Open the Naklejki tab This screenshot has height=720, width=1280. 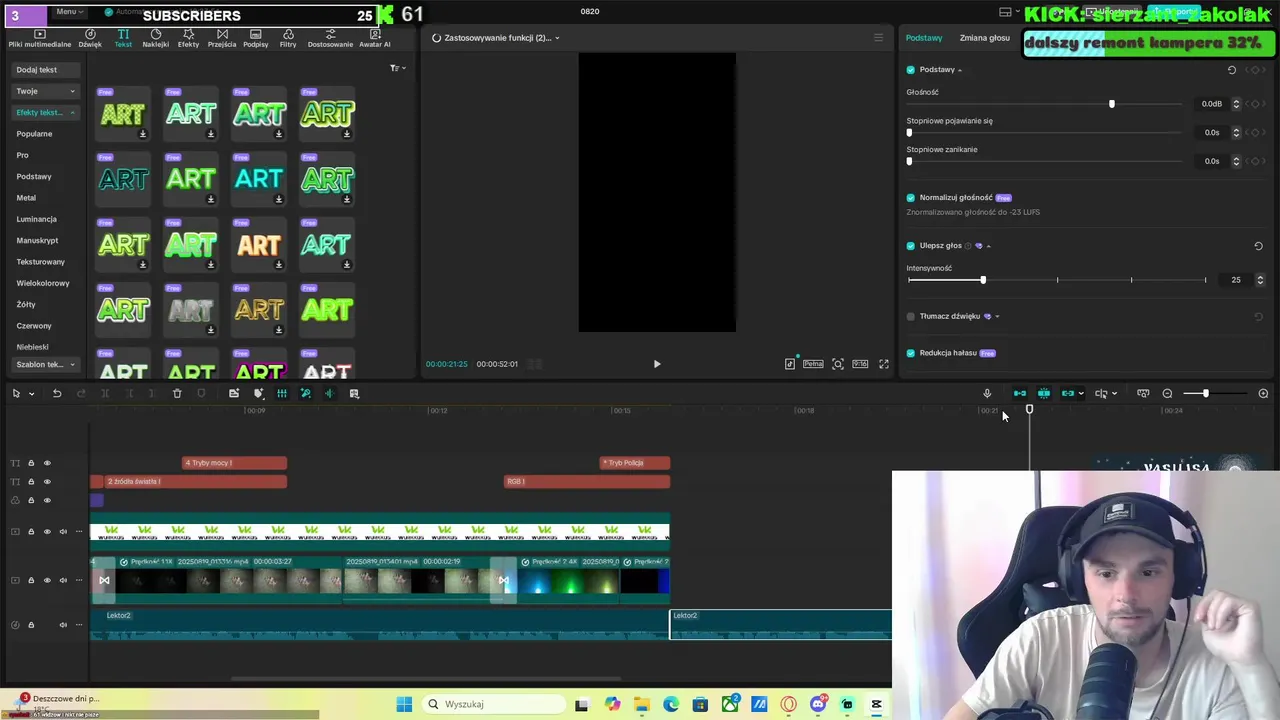pyautogui.click(x=155, y=38)
